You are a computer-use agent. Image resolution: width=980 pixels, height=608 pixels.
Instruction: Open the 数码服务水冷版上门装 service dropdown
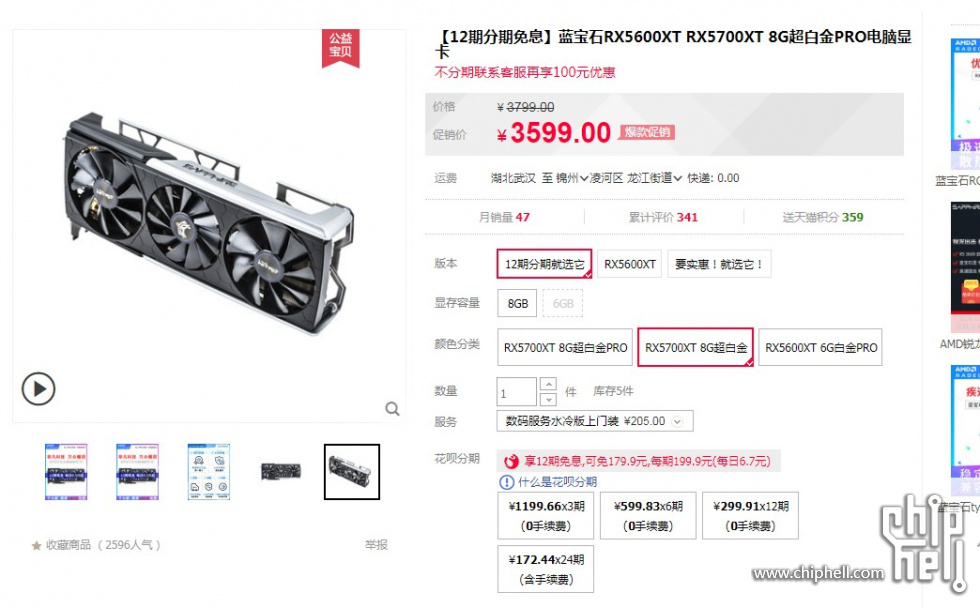click(x=594, y=421)
